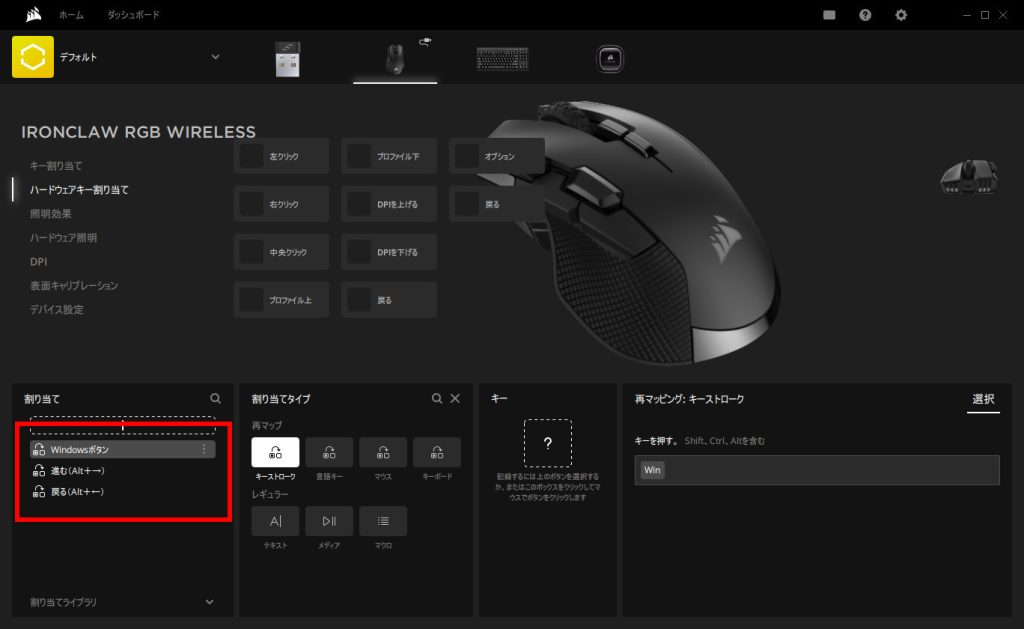
Task: Click the side-view mouse thumbnail
Action: tap(968, 177)
